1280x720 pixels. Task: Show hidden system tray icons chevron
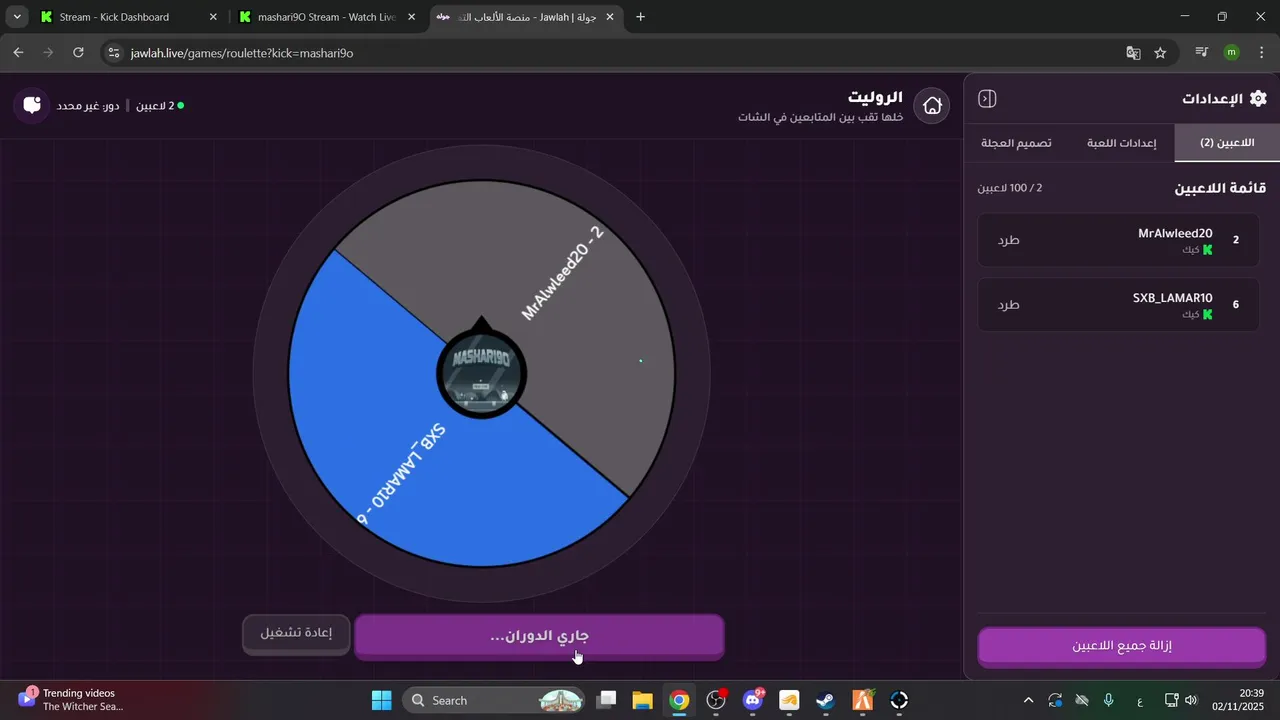pyautogui.click(x=1028, y=700)
